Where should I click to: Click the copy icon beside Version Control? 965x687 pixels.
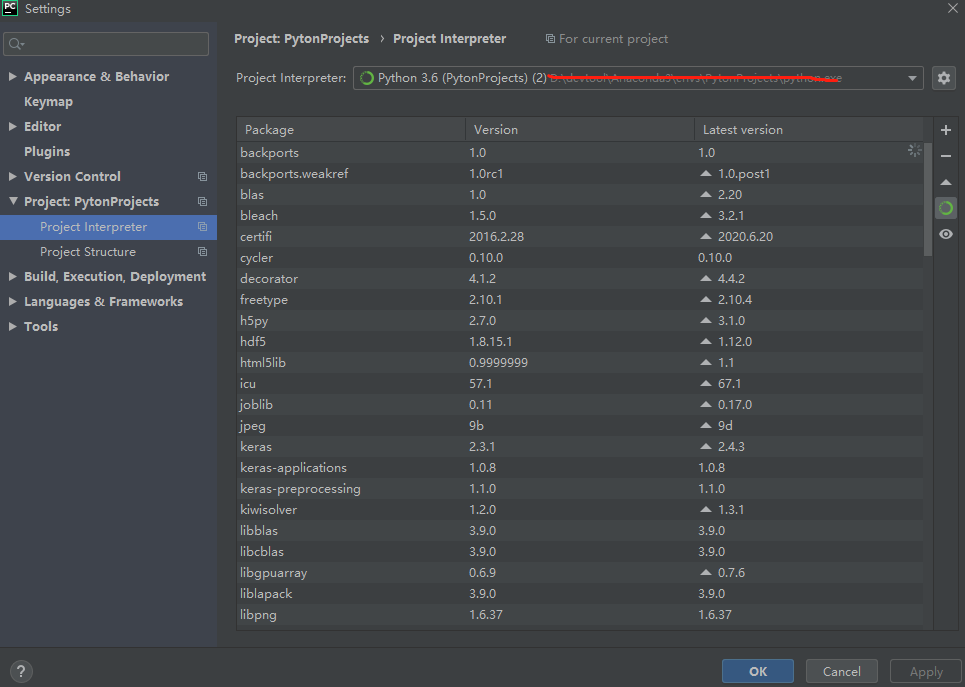pos(202,177)
